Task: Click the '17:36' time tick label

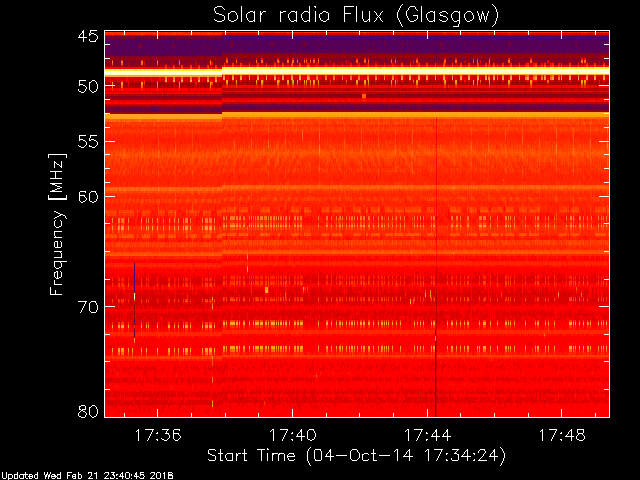Action: click(x=158, y=436)
